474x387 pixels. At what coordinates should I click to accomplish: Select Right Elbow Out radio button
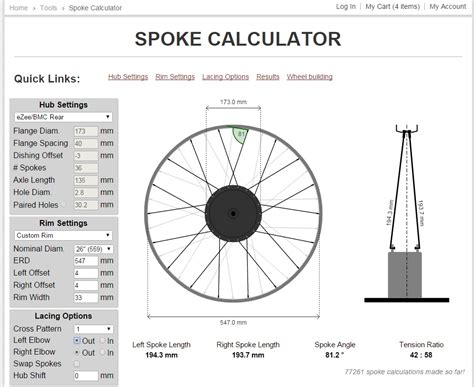(77, 352)
